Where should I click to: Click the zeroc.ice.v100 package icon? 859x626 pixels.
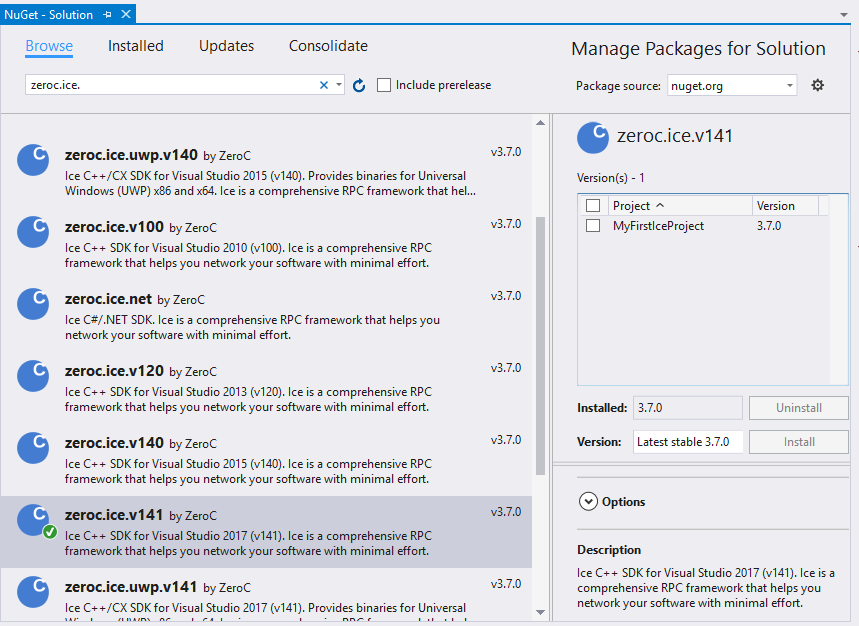(33, 232)
